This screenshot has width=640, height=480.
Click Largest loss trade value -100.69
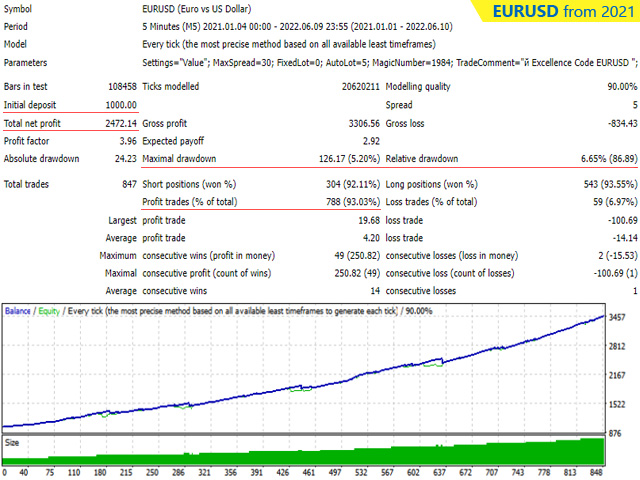[x=622, y=220]
